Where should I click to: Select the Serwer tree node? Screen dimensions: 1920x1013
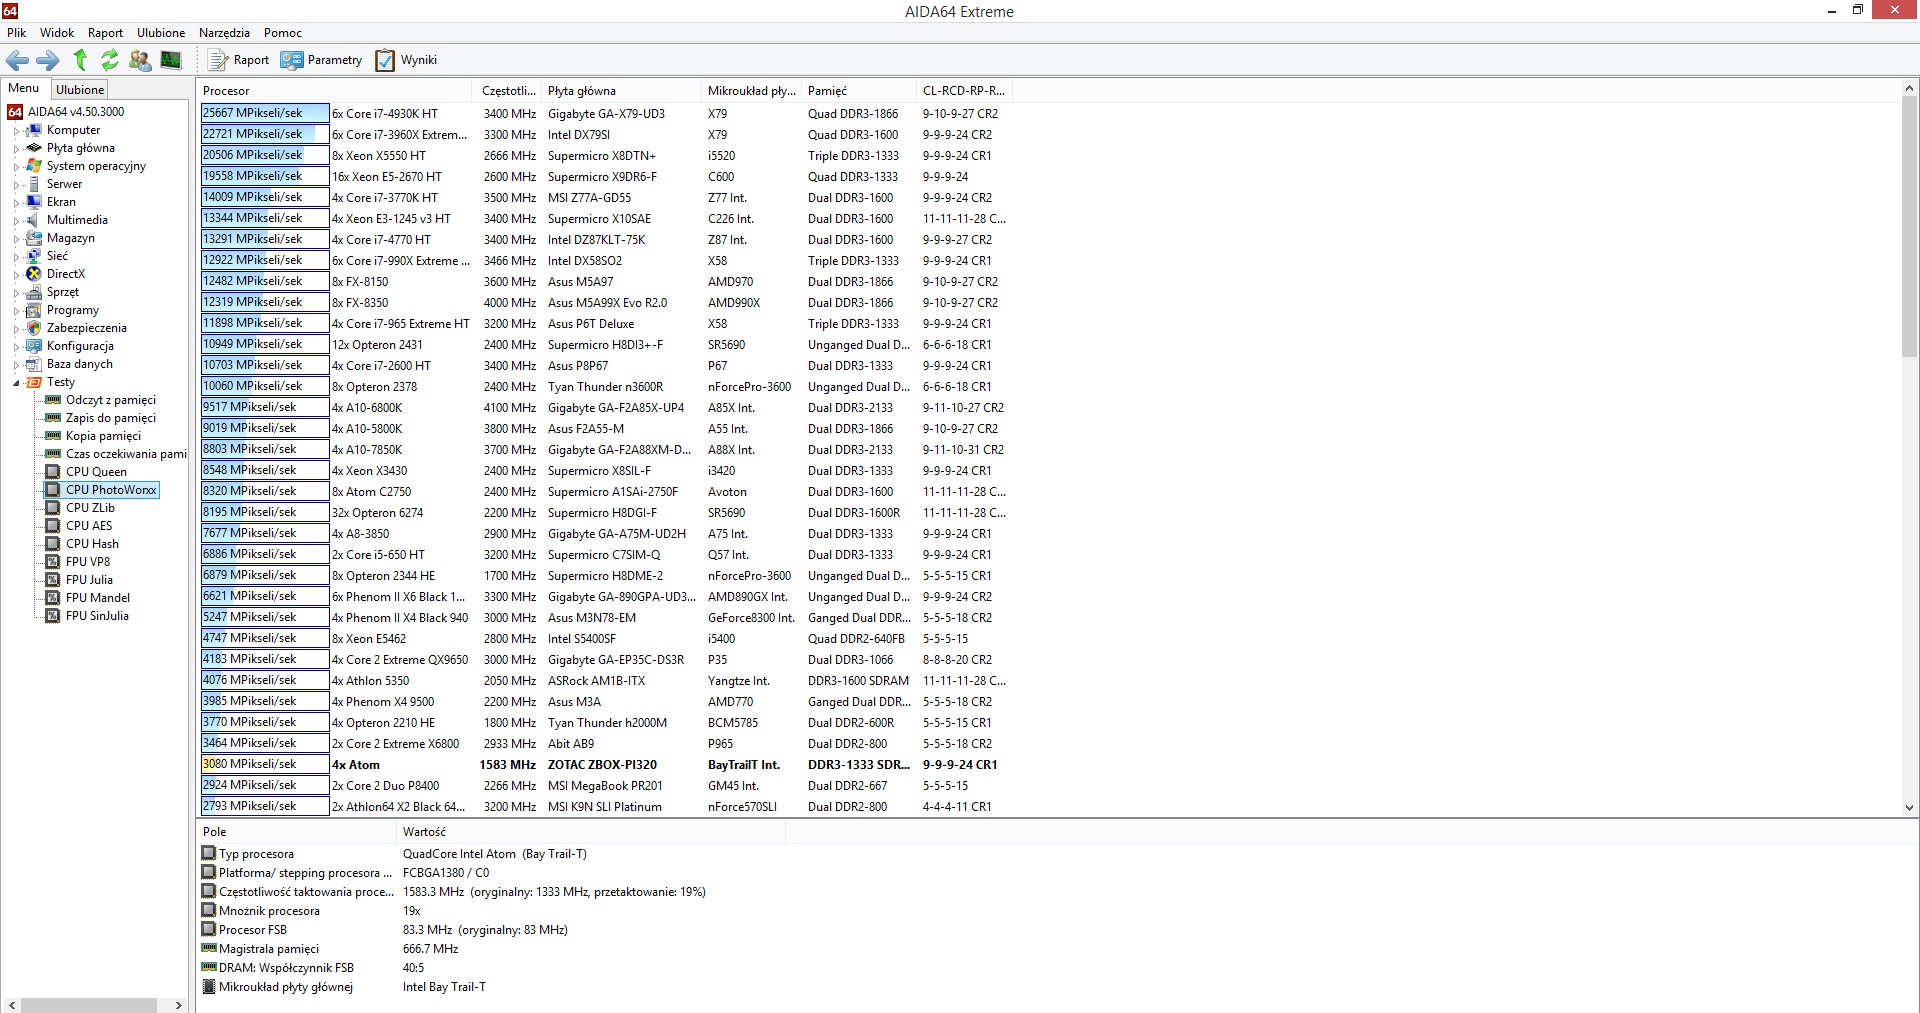click(64, 184)
